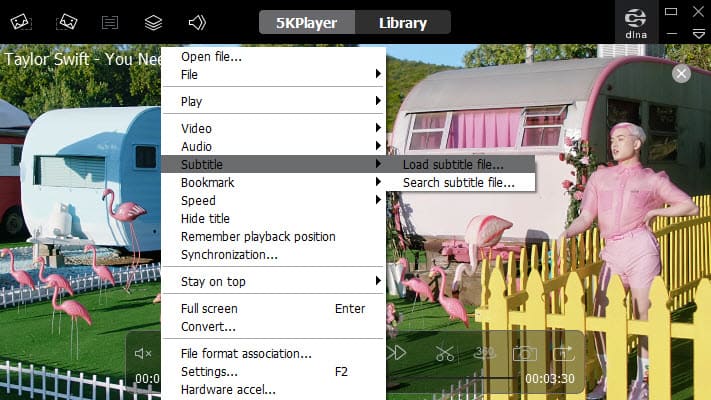Open the Audio submenu
The image size is (711, 400).
273,146
